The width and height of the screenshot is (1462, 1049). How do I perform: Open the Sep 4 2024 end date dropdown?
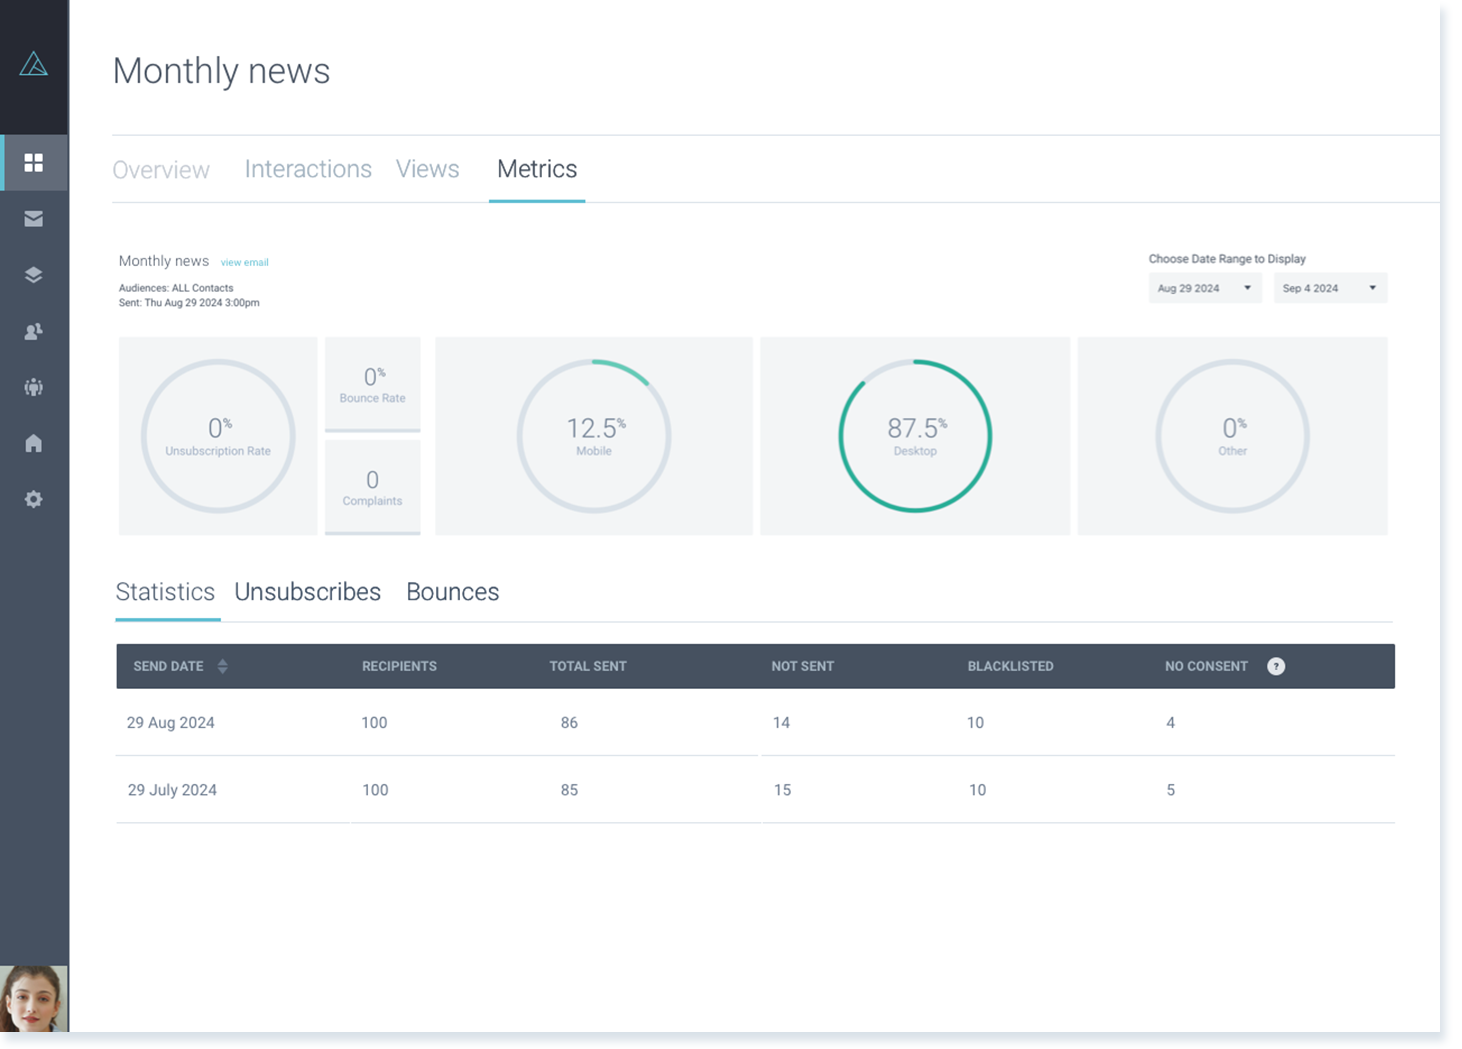[1330, 288]
